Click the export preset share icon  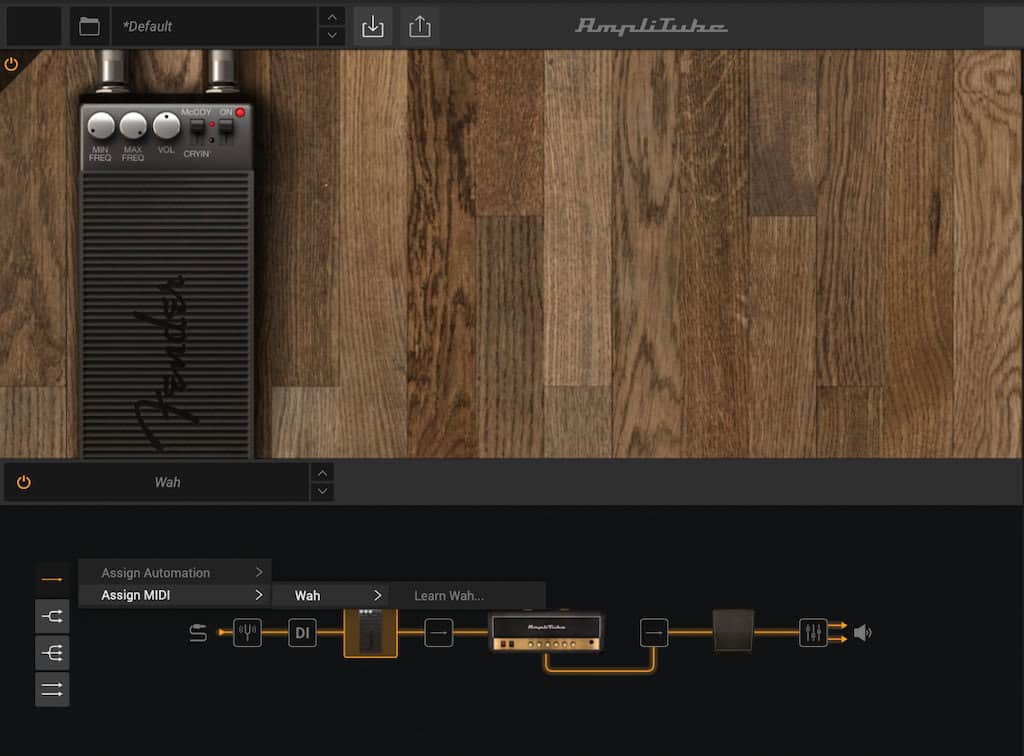point(420,27)
